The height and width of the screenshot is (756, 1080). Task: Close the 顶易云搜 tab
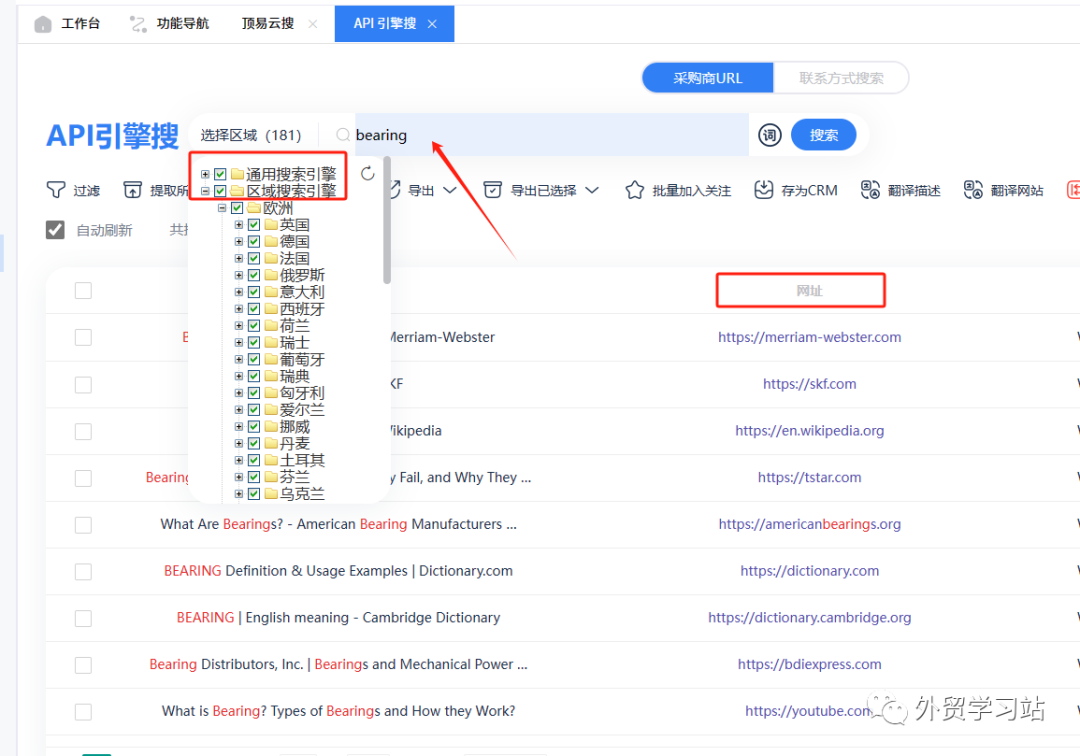click(313, 24)
